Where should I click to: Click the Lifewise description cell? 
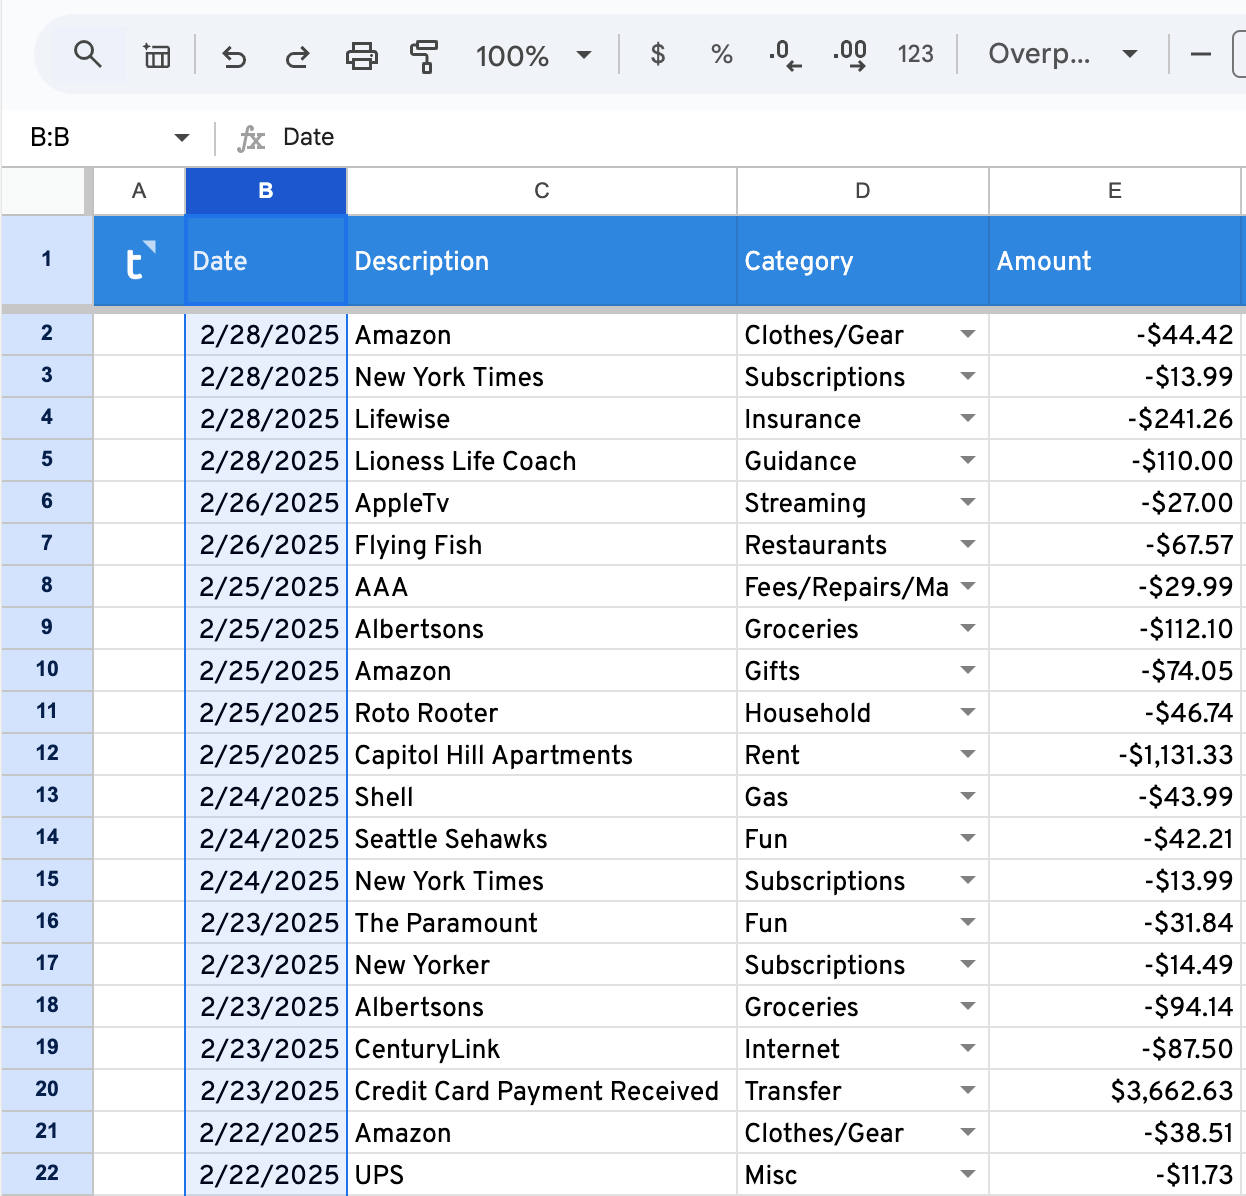click(x=542, y=418)
